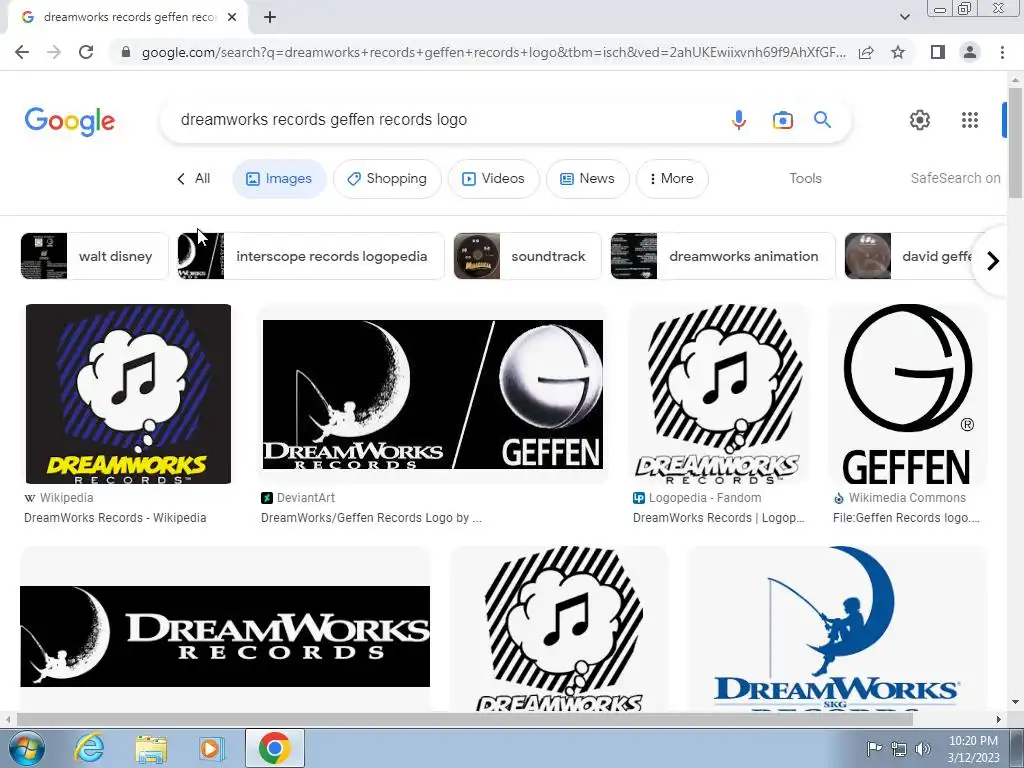Click the Chrome taskbar icon
This screenshot has height=768, width=1024.
274,748
